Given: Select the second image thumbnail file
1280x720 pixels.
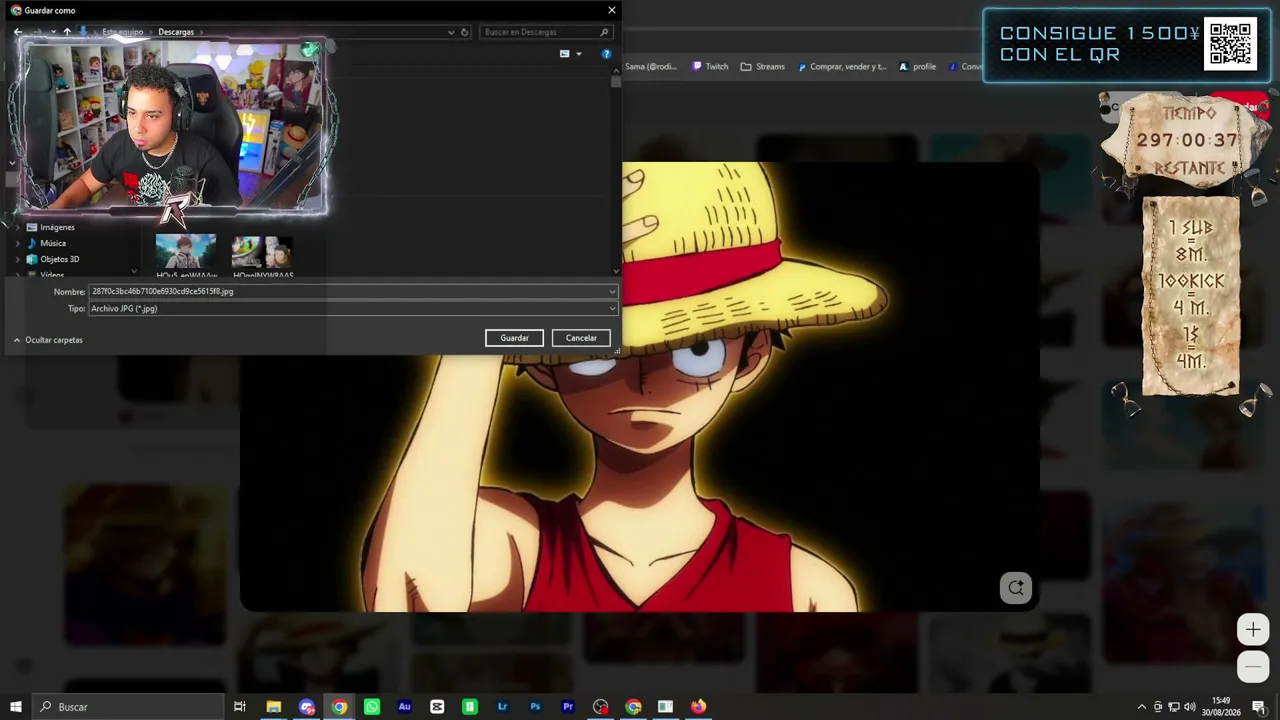Looking at the screenshot, I should tap(263, 254).
